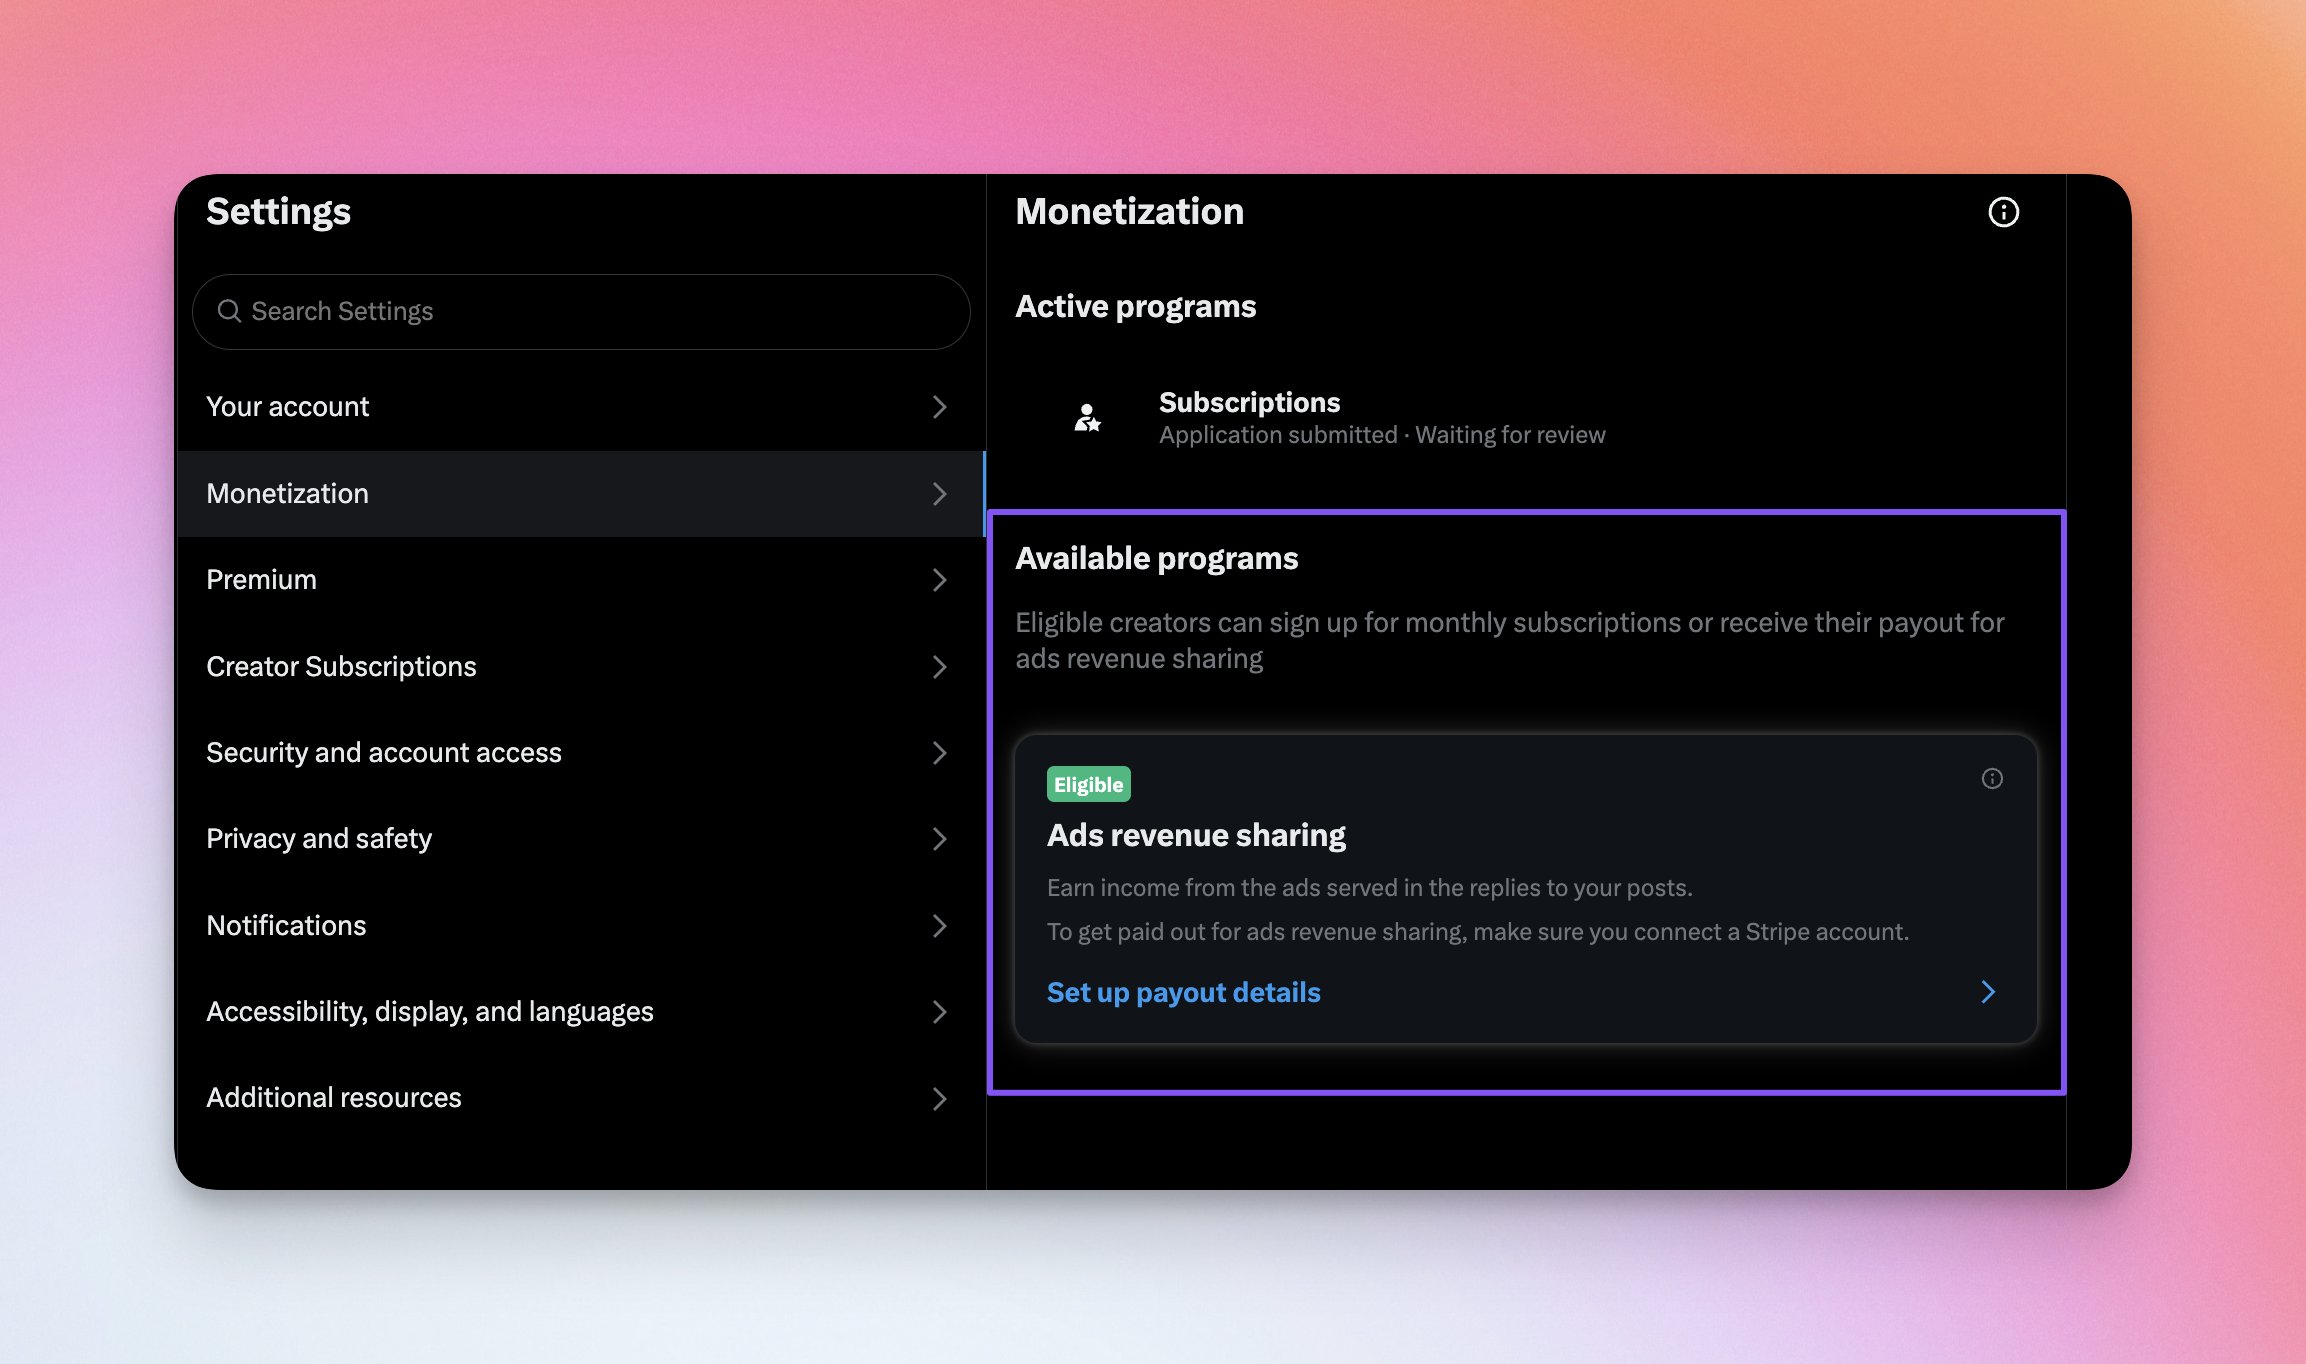Go to Creator Subscriptions

(580, 667)
